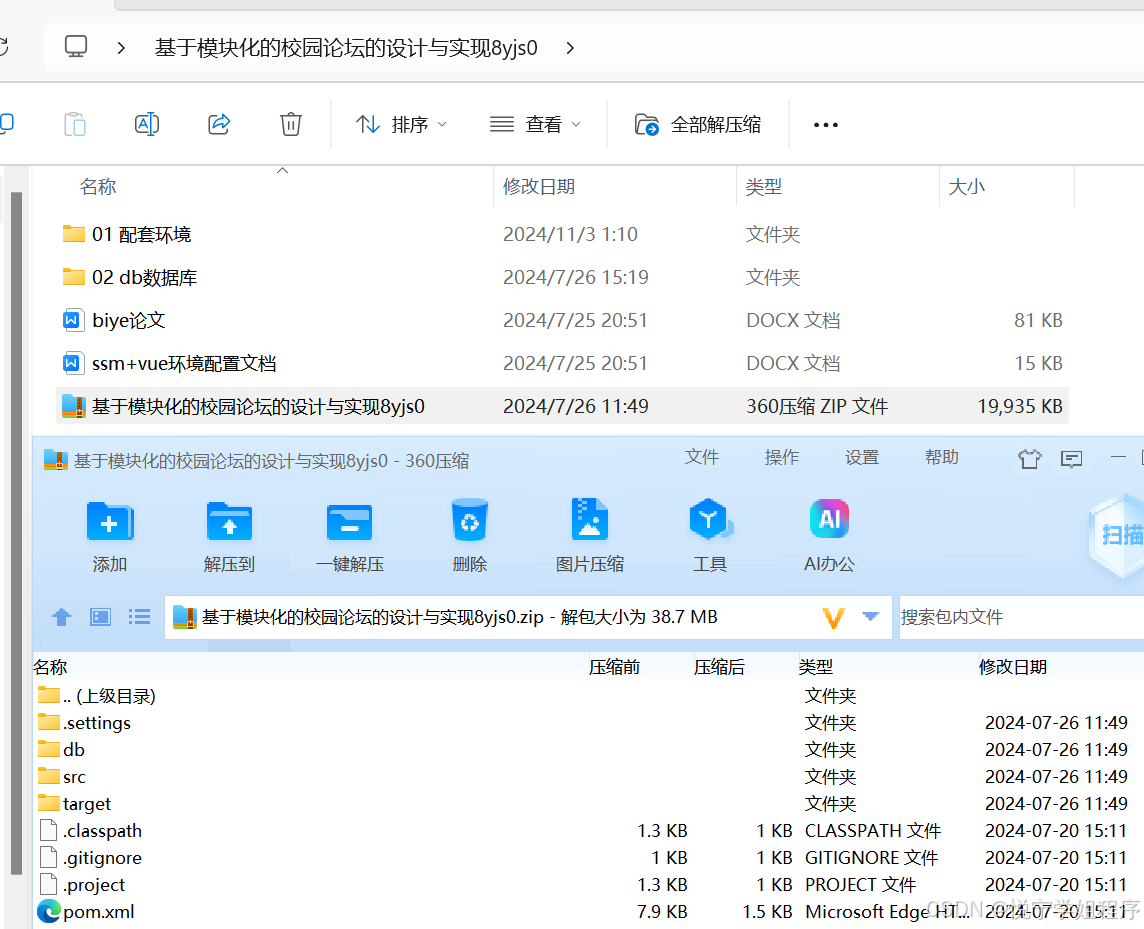This screenshot has width=1144, height=929.
Task: Select the db folder in archive
Action: [x=61, y=749]
